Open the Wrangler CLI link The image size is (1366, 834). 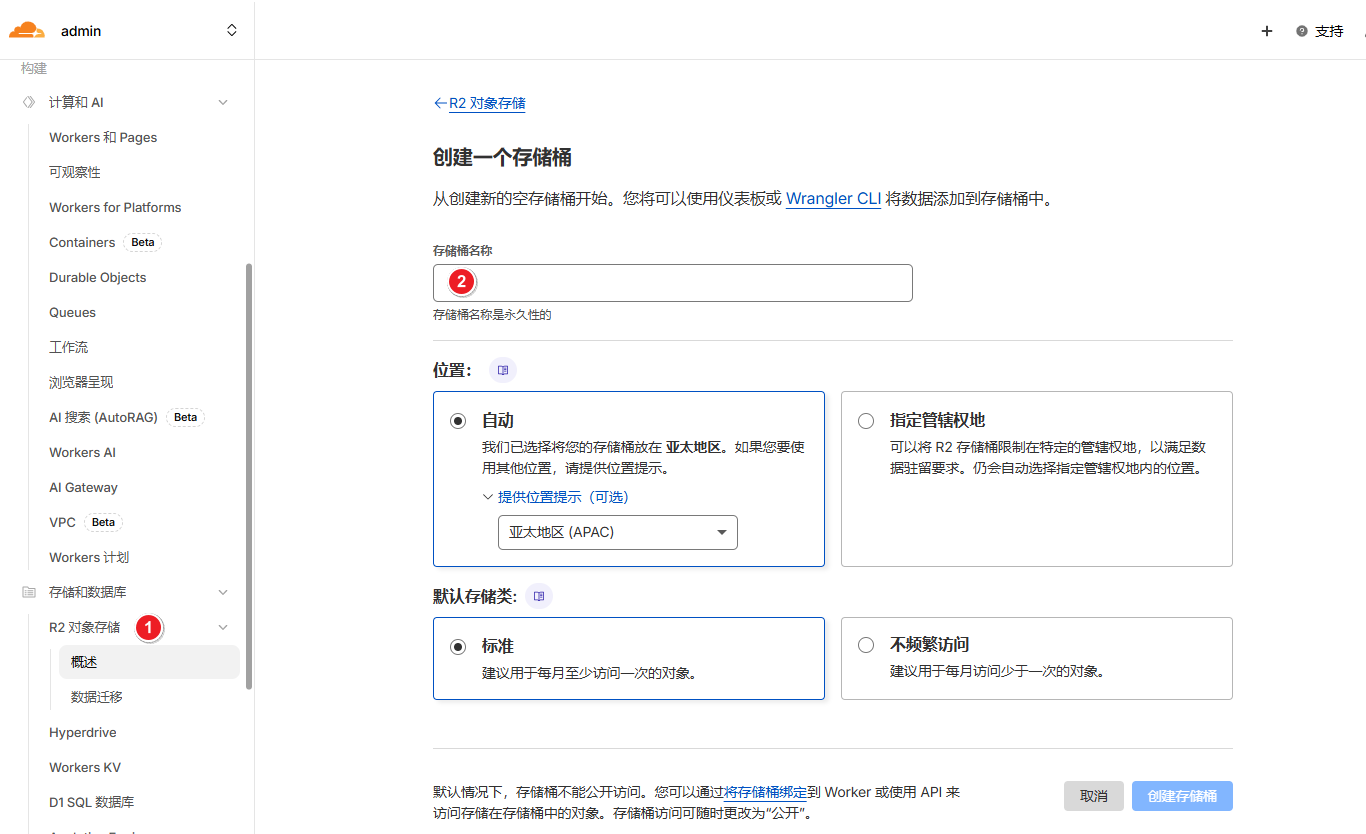click(x=833, y=199)
